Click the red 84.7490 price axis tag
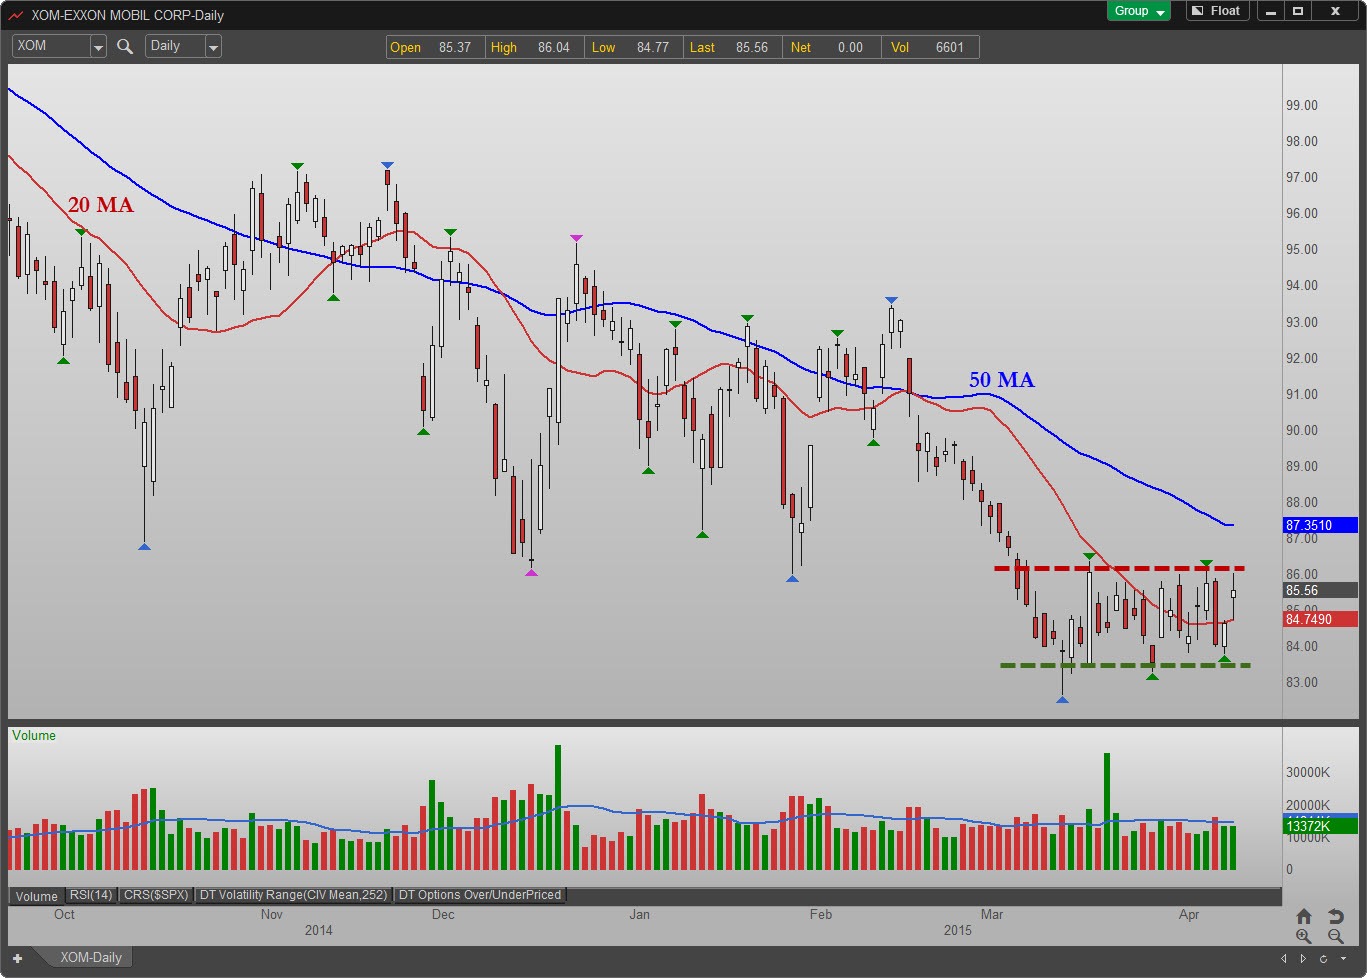This screenshot has width=1367, height=978. click(x=1320, y=620)
